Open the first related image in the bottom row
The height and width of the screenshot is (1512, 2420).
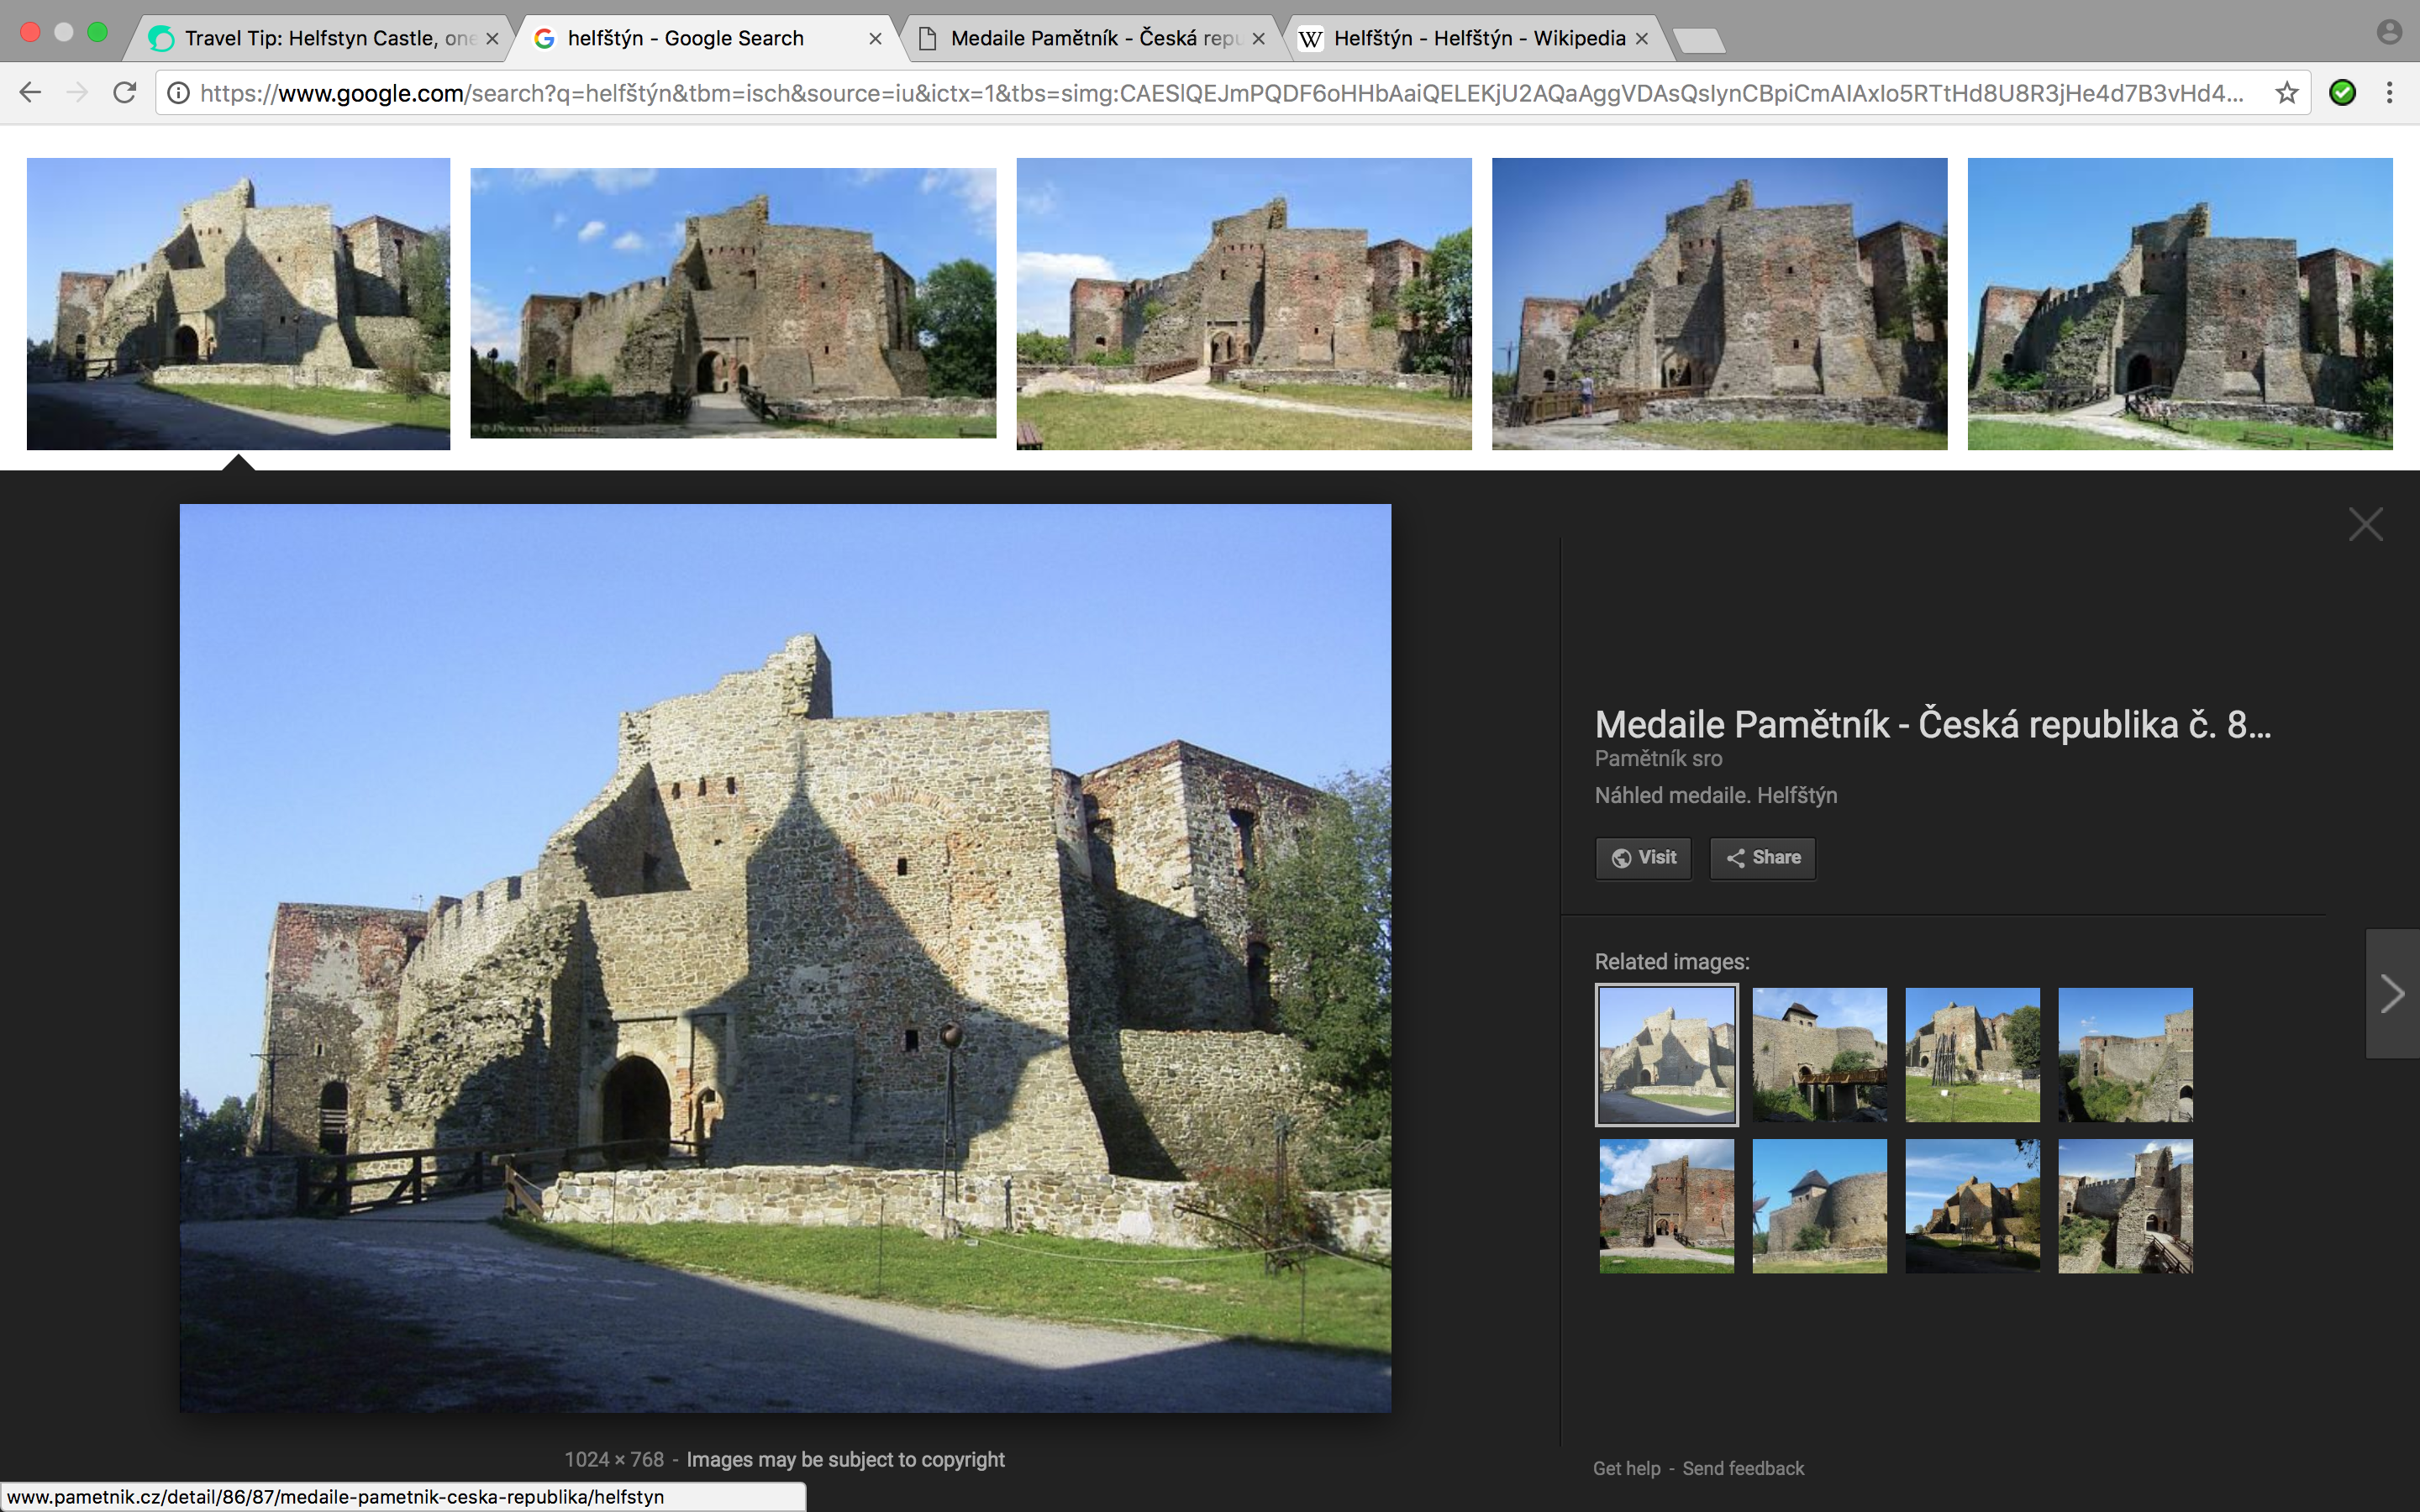pyautogui.click(x=1667, y=1206)
